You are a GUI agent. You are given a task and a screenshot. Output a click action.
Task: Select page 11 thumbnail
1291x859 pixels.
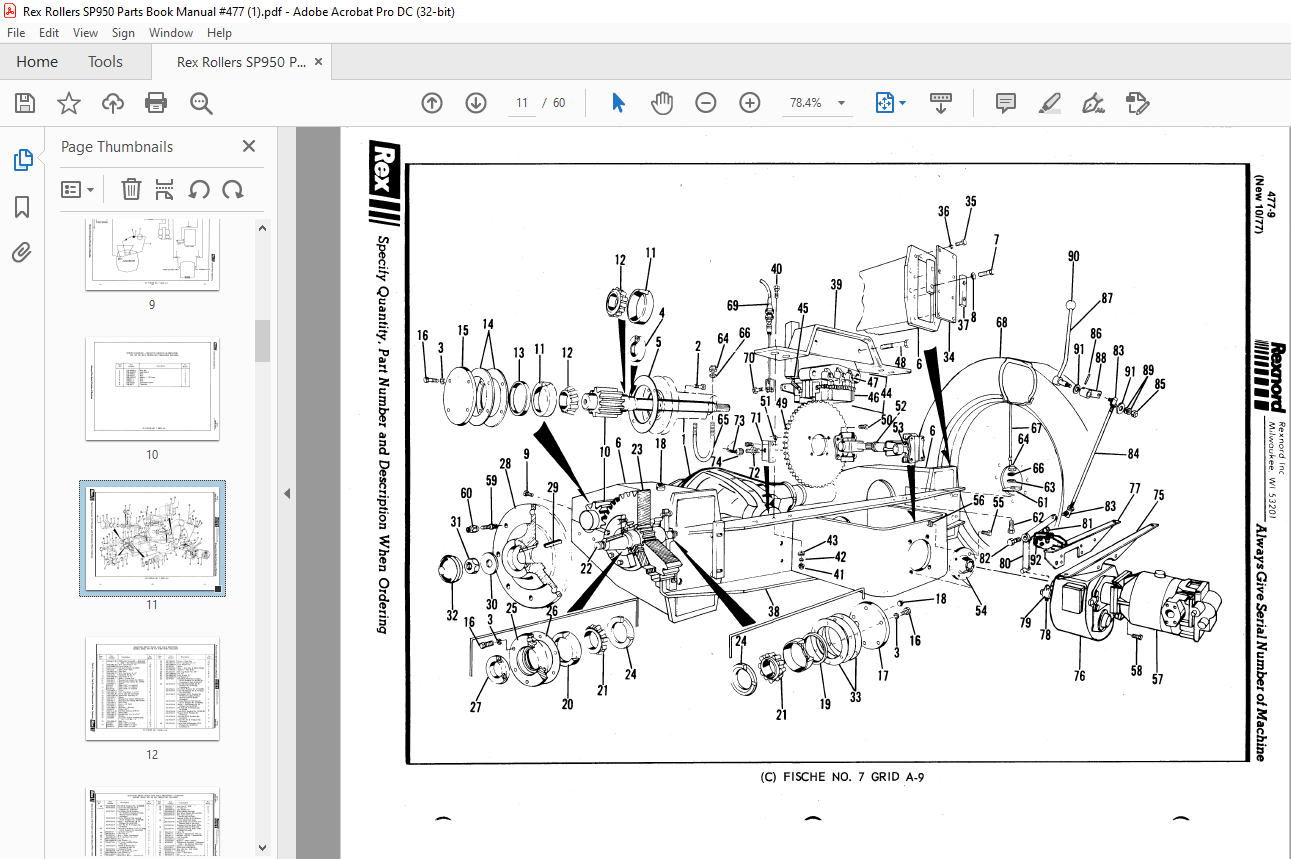tap(152, 539)
